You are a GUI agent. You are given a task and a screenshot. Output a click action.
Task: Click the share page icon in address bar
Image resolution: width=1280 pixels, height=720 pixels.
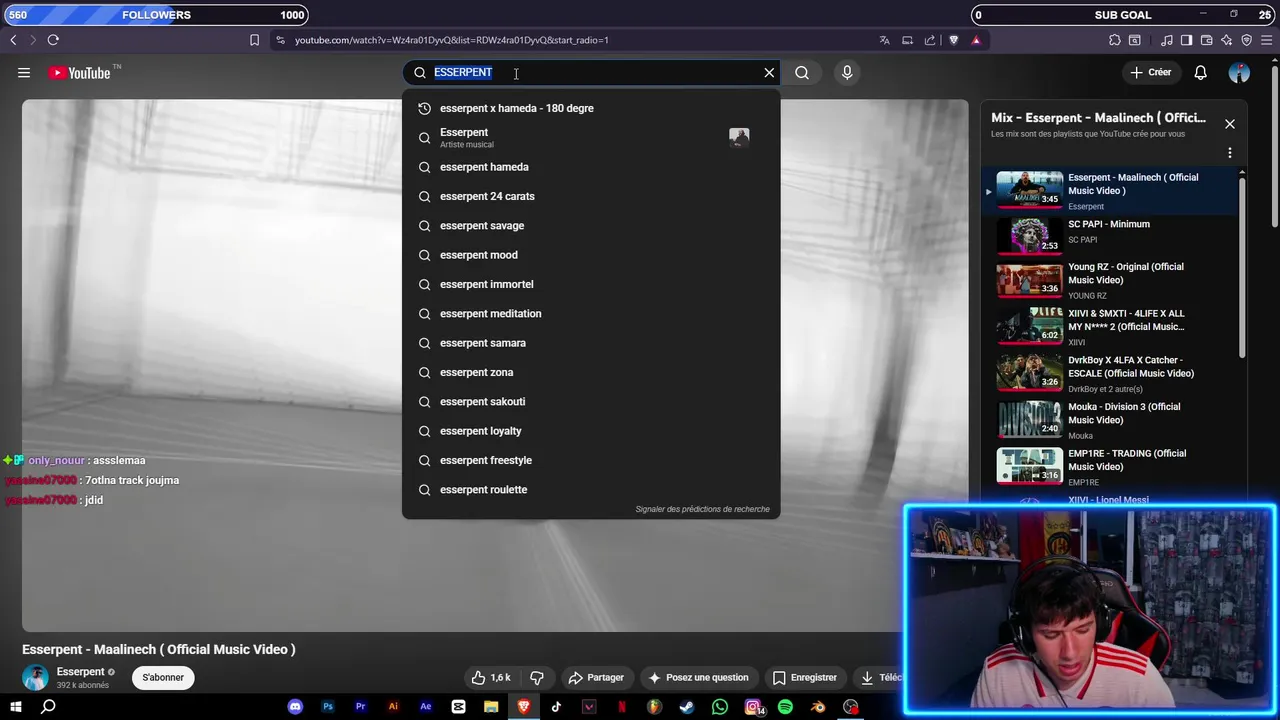(930, 40)
